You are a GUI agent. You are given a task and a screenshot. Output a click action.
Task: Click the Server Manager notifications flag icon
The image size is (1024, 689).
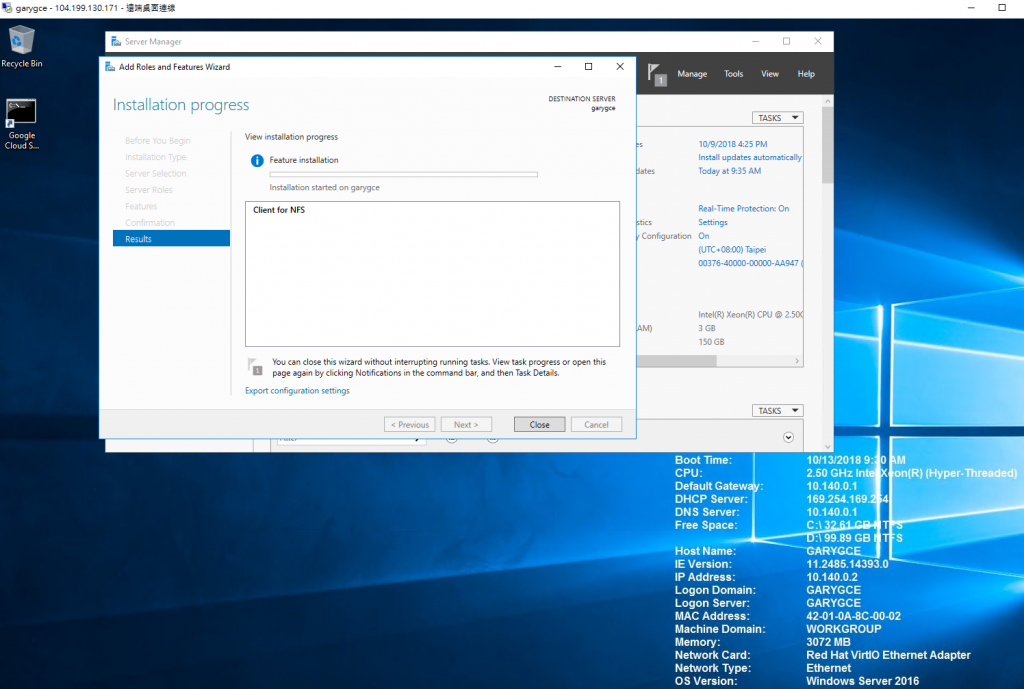coord(656,74)
